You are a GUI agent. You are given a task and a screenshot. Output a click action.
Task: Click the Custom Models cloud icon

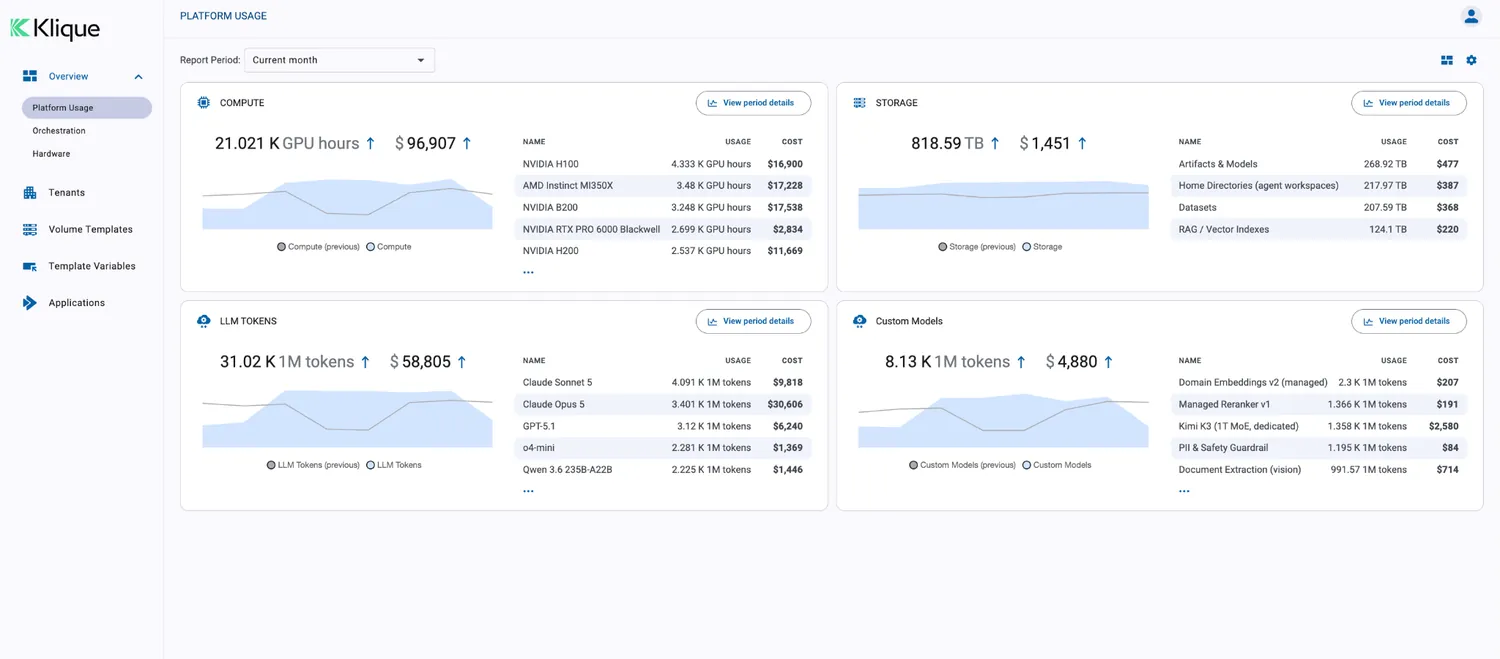[859, 321]
